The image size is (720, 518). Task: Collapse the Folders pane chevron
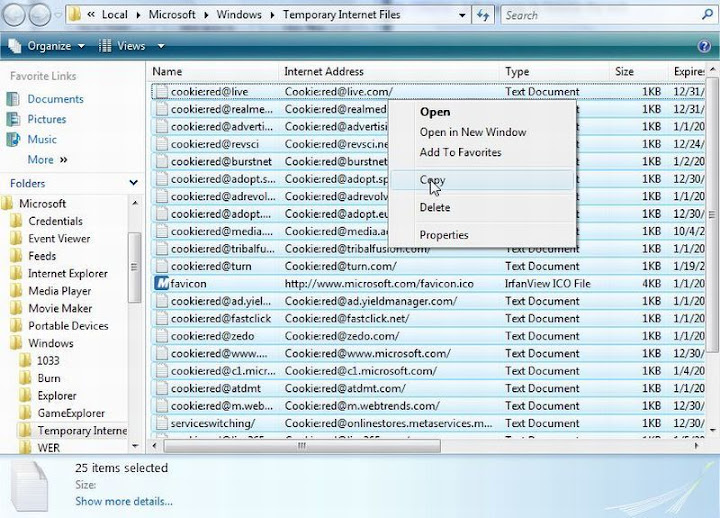134,183
